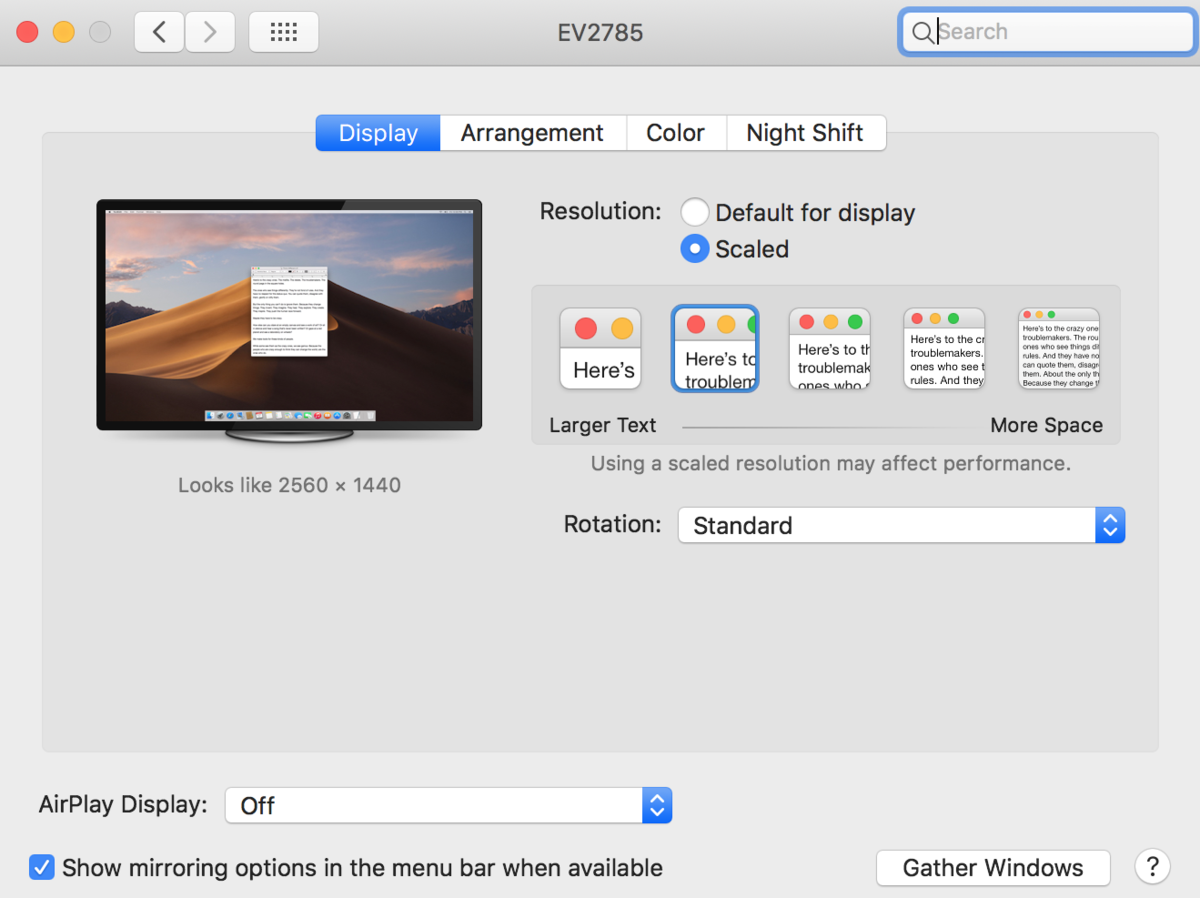Open help with the question mark button
This screenshot has height=898, width=1200.
(x=1152, y=866)
